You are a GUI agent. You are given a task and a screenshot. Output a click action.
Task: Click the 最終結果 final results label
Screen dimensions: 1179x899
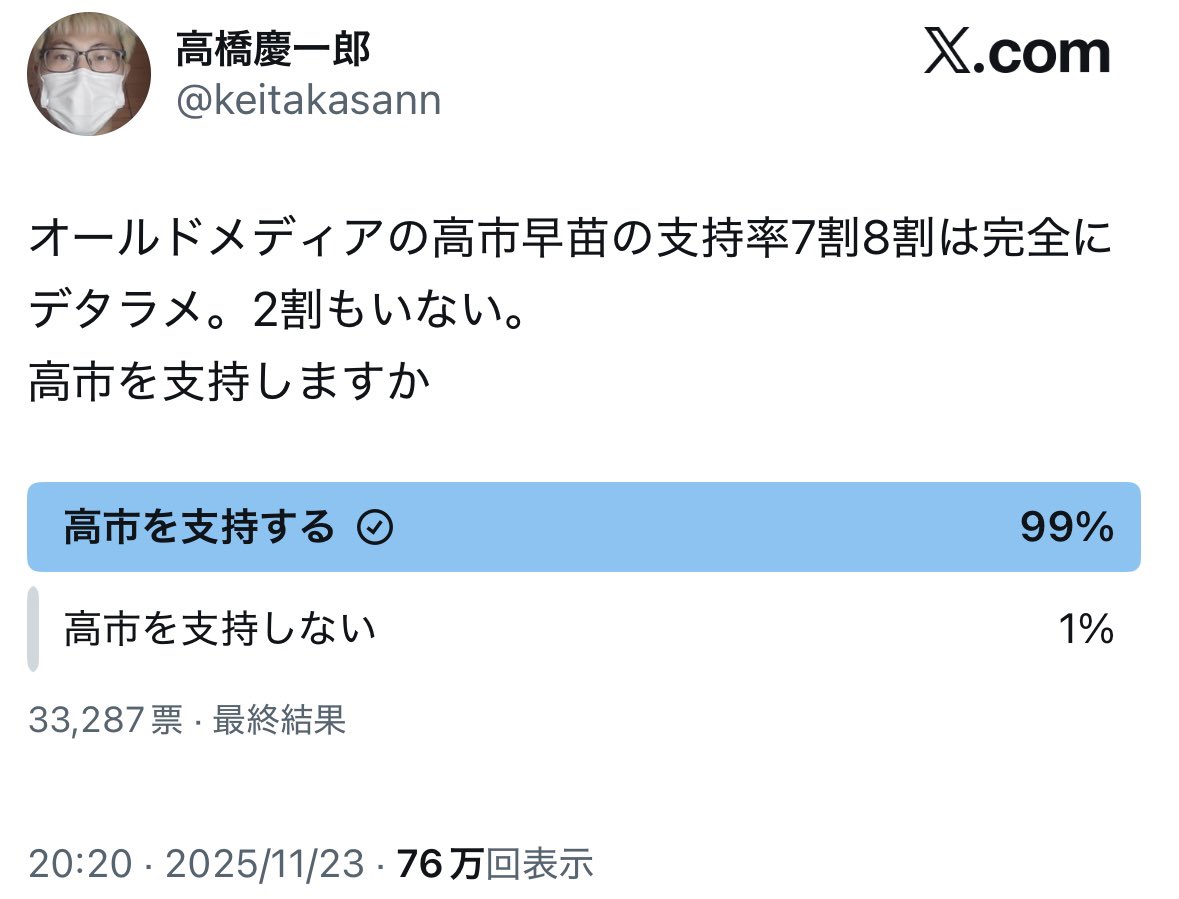coord(279,719)
